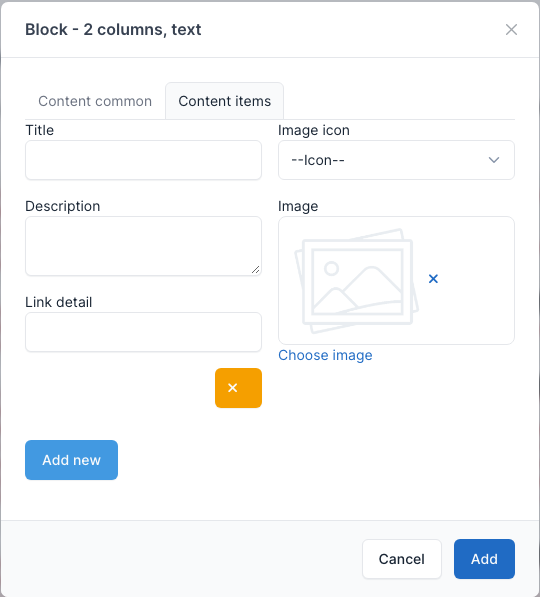Focus the Title input field

[143, 160]
